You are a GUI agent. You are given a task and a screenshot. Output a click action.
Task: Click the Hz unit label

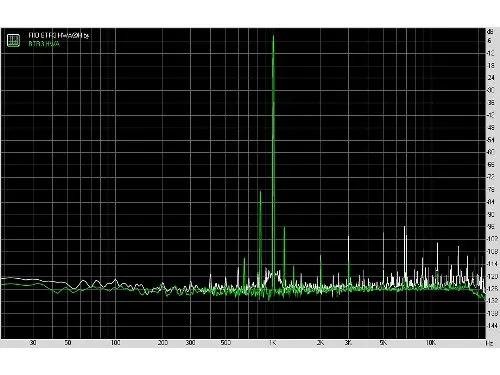coord(490,343)
